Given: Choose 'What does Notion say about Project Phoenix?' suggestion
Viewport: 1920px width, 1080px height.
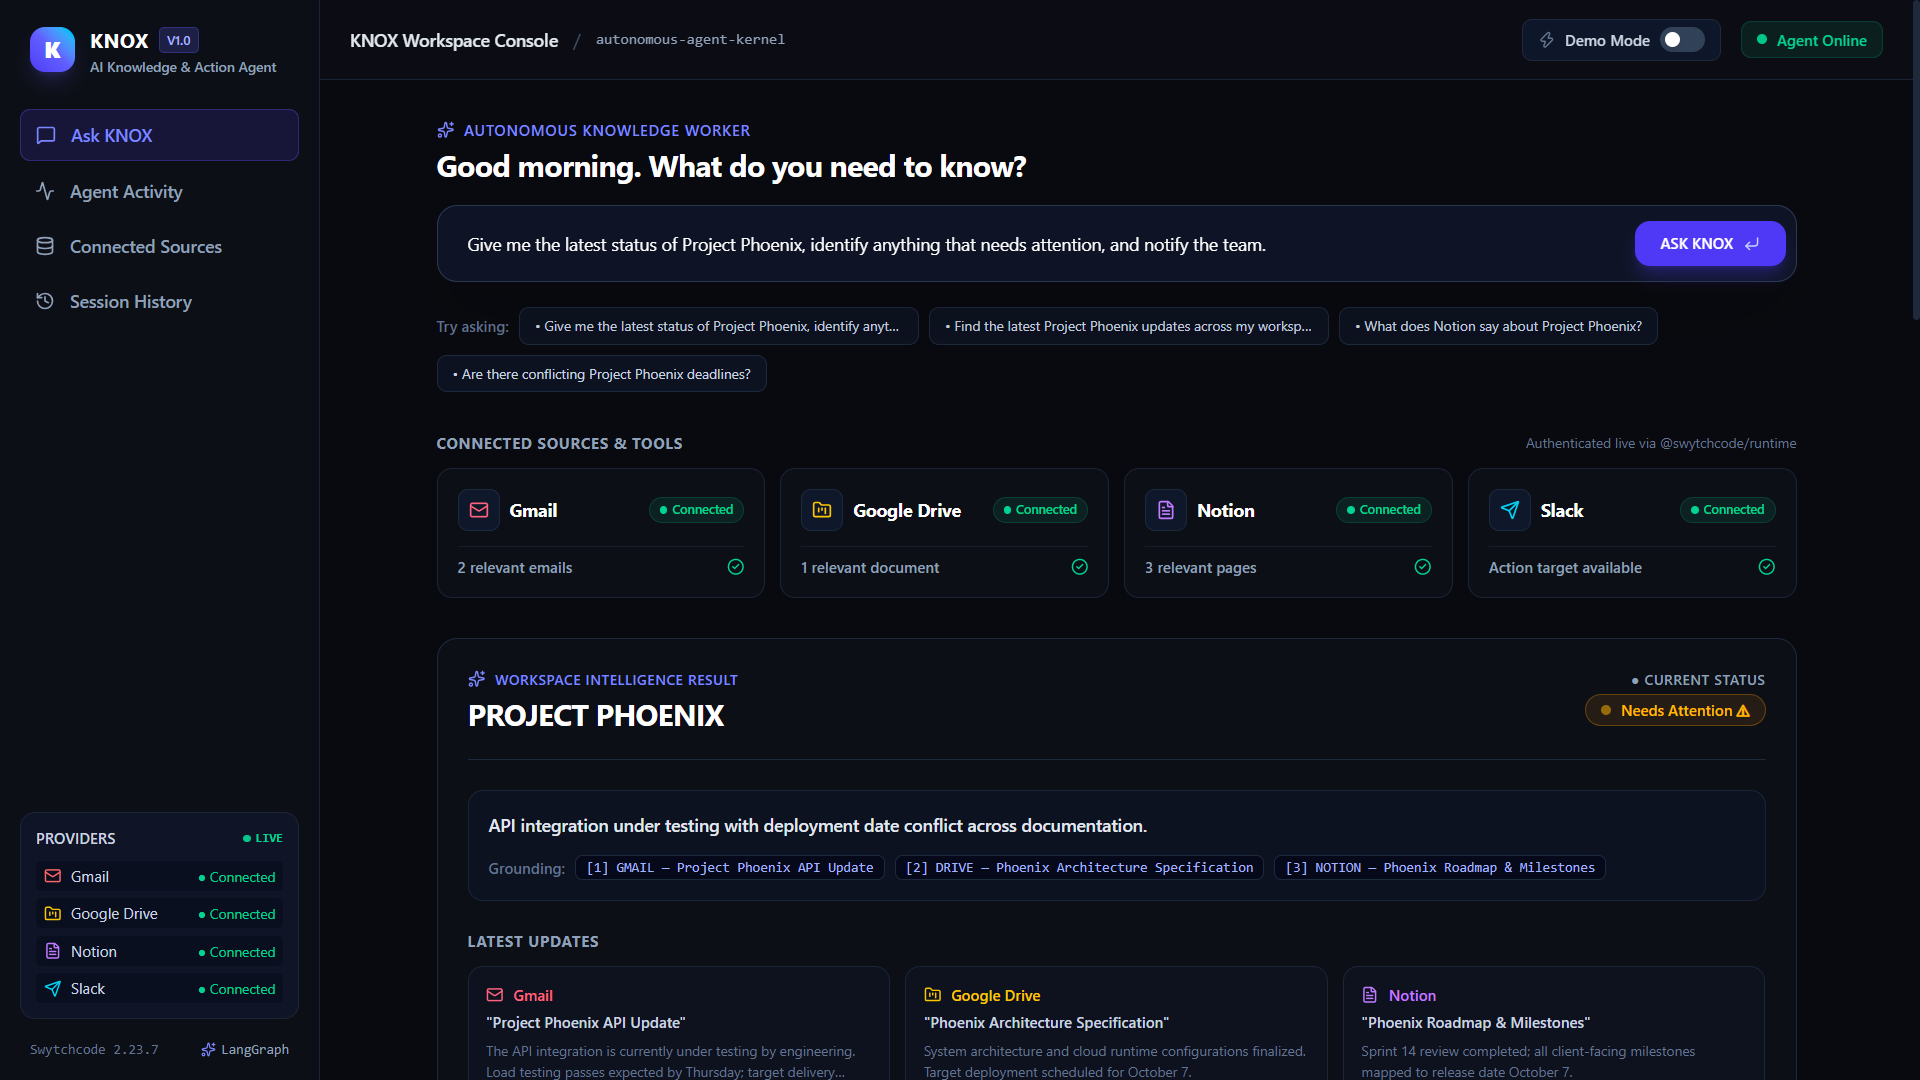Looking at the screenshot, I should 1498,326.
